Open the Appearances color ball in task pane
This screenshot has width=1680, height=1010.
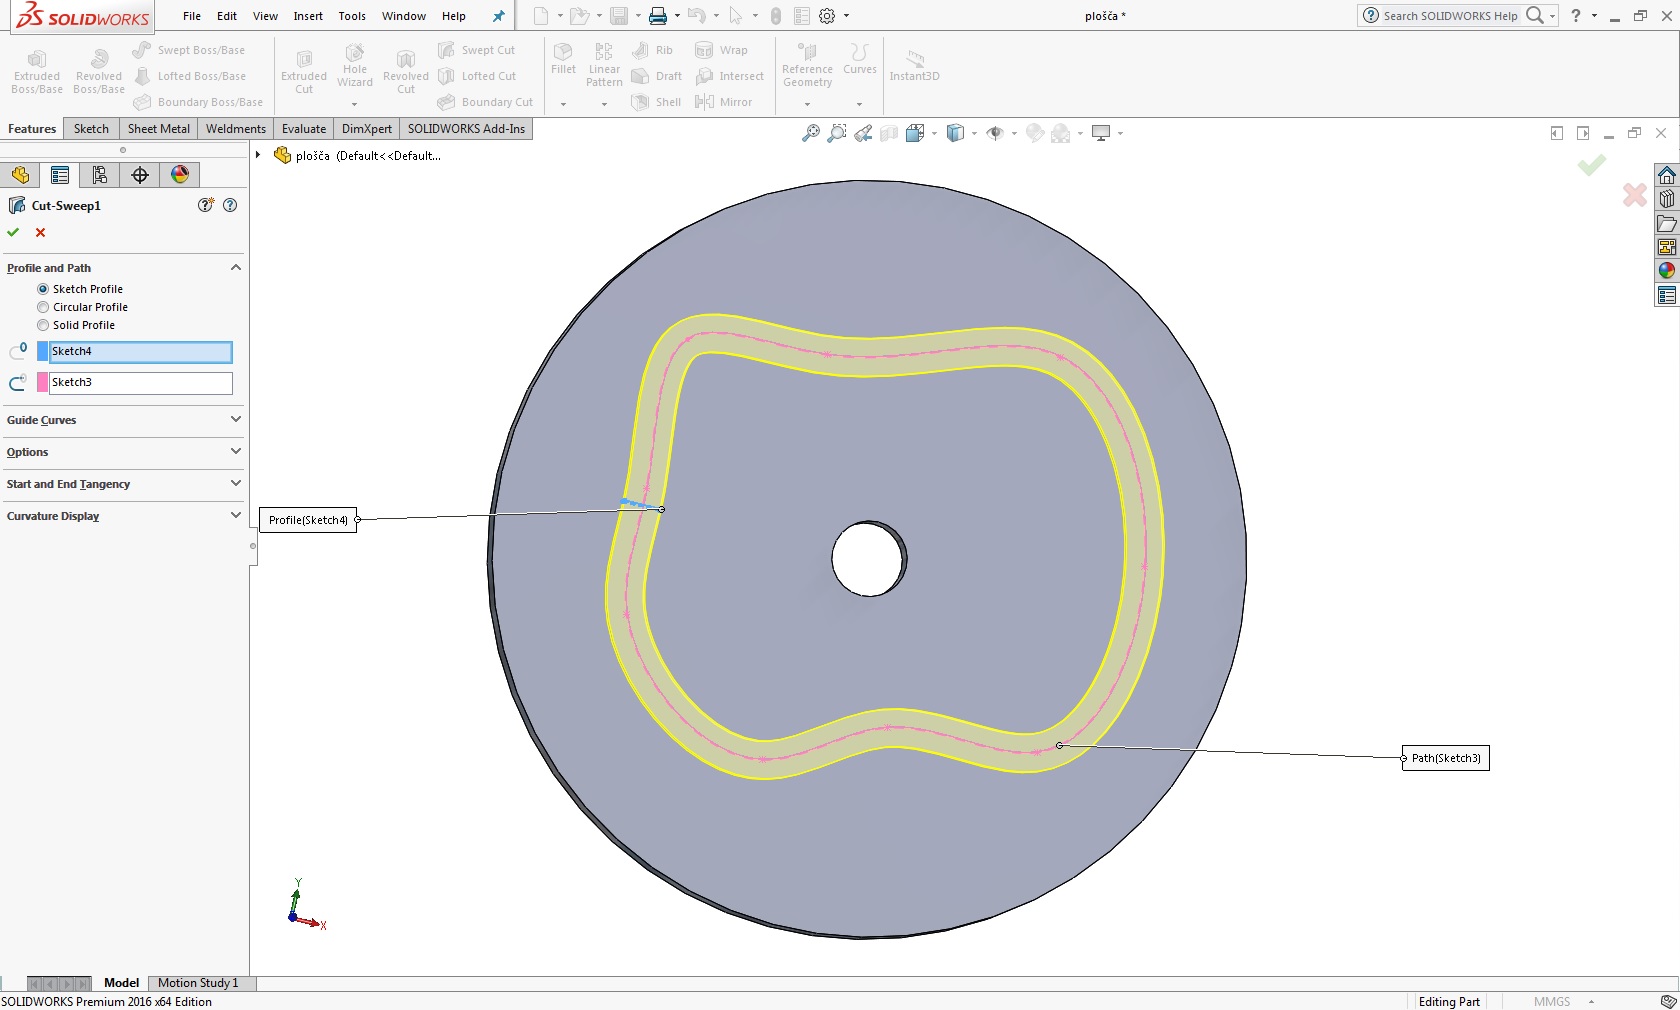[x=1666, y=271]
